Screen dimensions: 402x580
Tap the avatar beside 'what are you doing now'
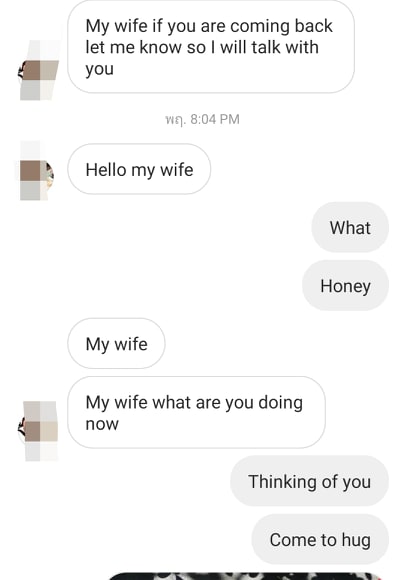tap(39, 431)
